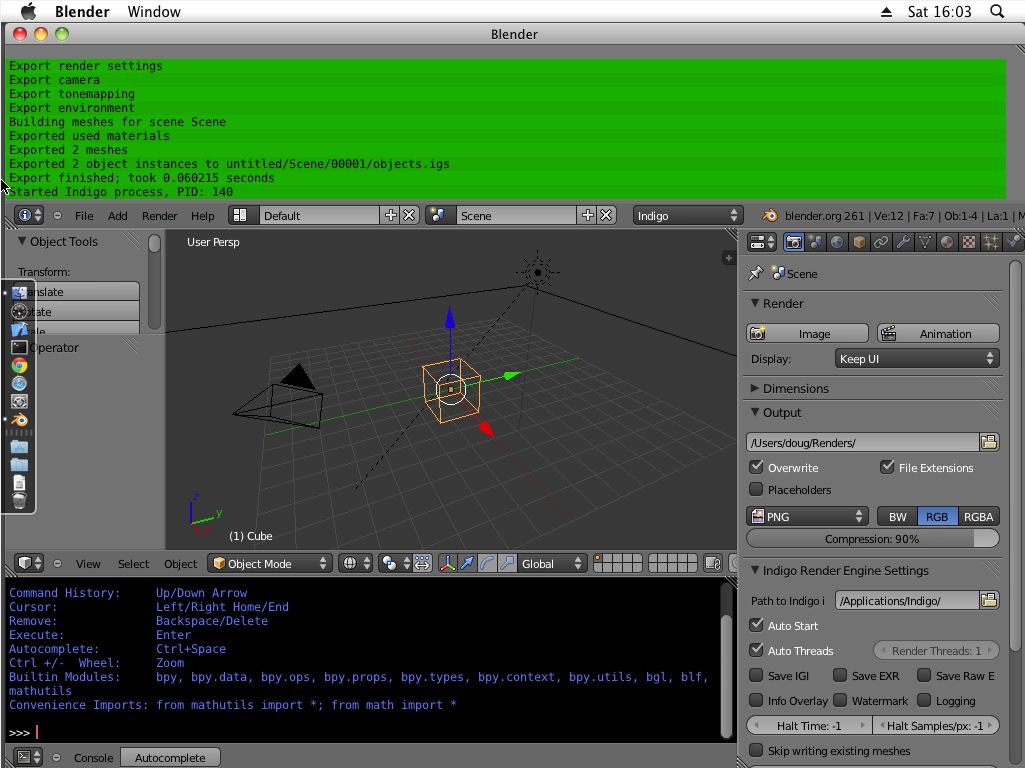
Task: Enable the Placeholders checkbox
Action: coord(756,490)
